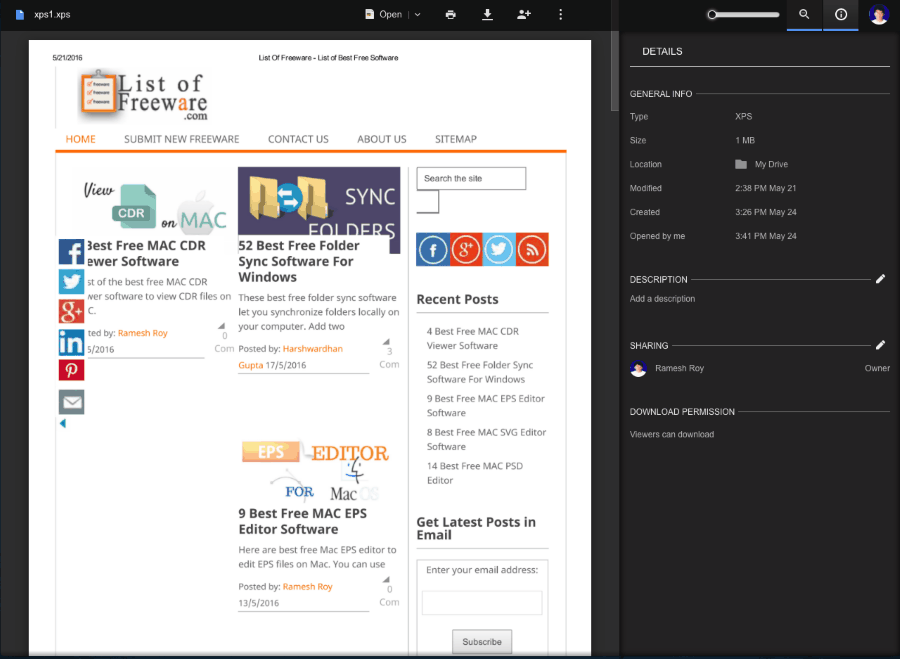Select SITEMAP in the site menu
Screen dimensions: 900x659
point(456,139)
